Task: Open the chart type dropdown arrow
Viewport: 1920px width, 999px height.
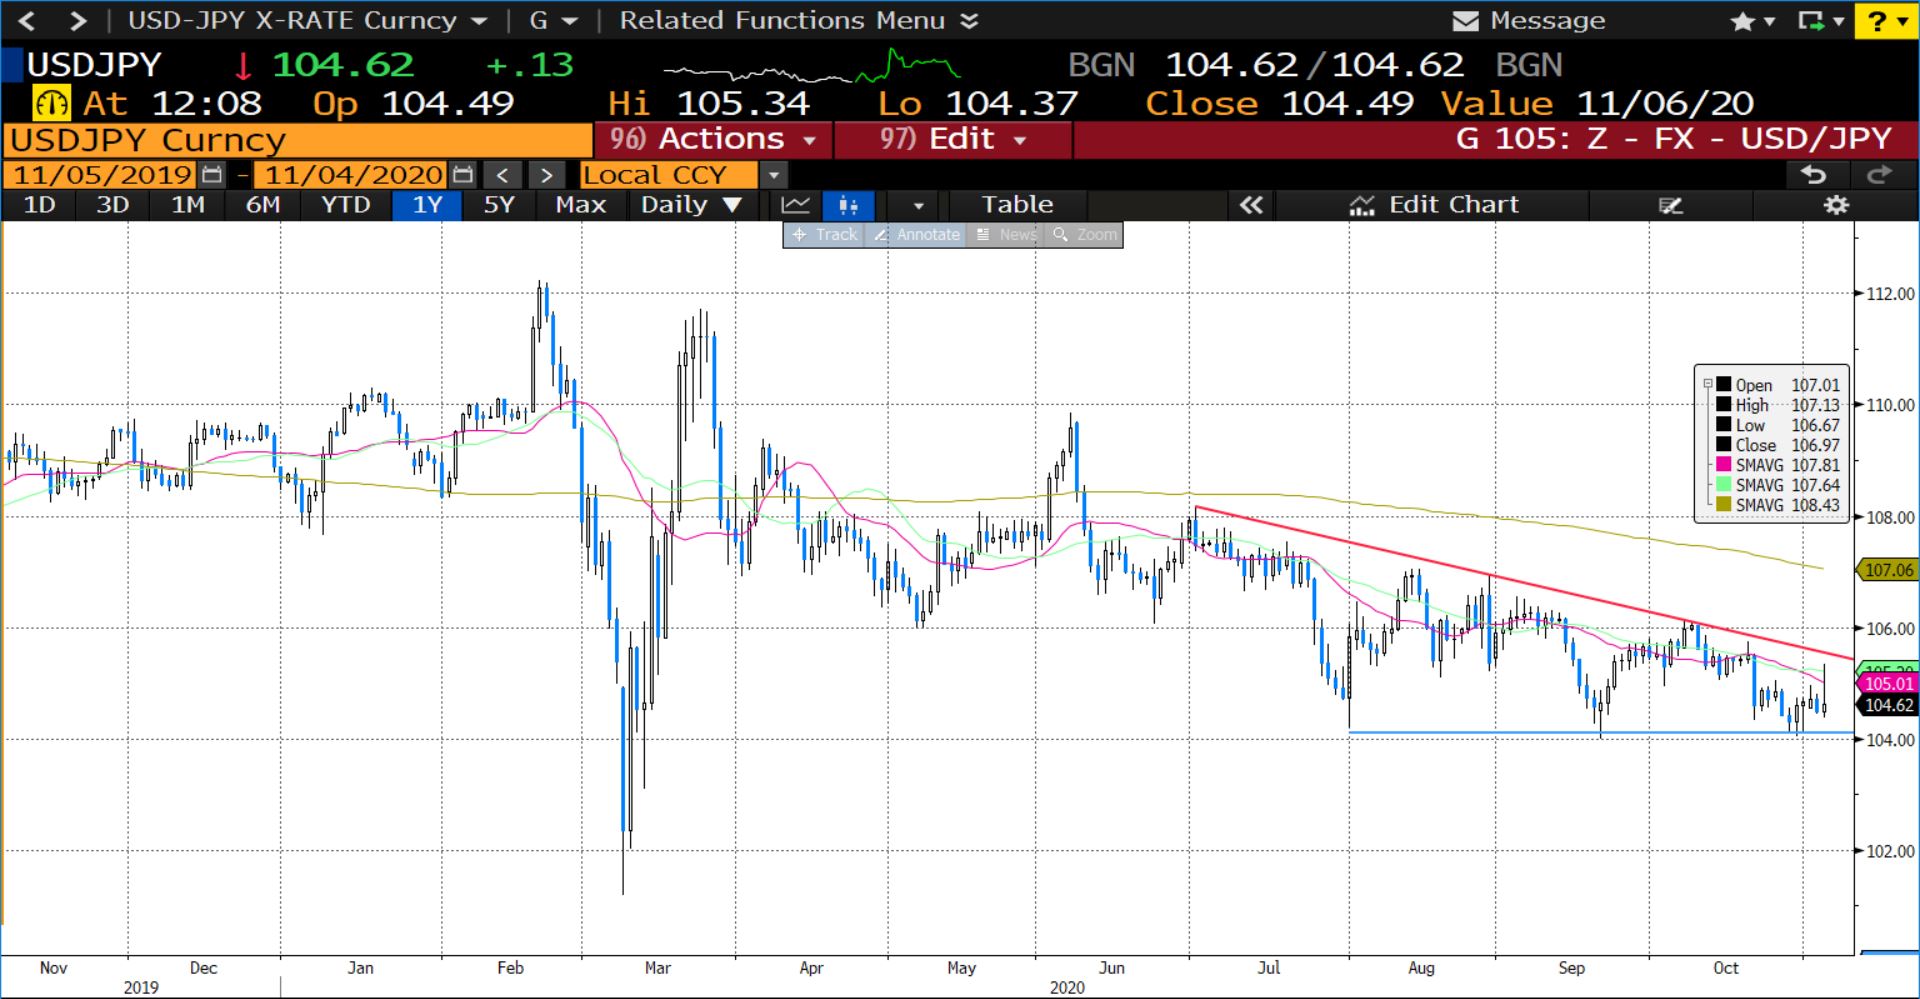Action: (x=918, y=206)
